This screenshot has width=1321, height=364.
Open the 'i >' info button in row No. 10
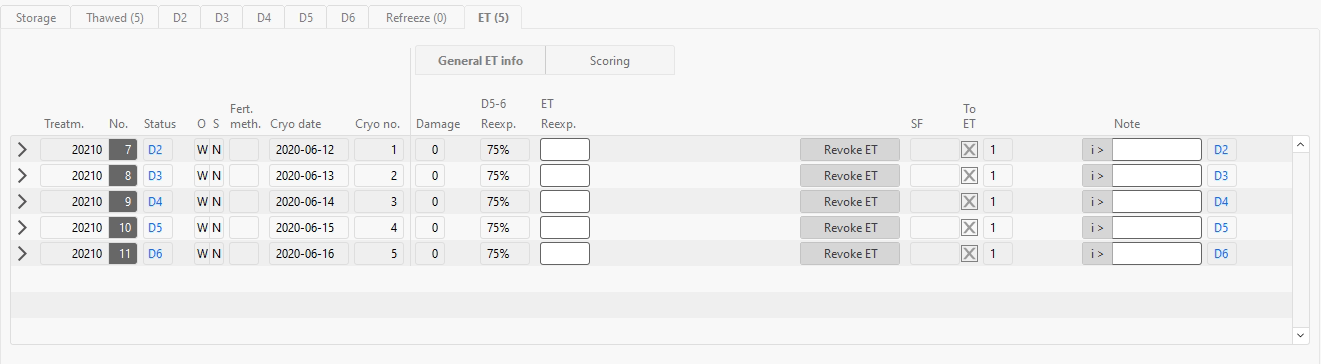(1097, 228)
